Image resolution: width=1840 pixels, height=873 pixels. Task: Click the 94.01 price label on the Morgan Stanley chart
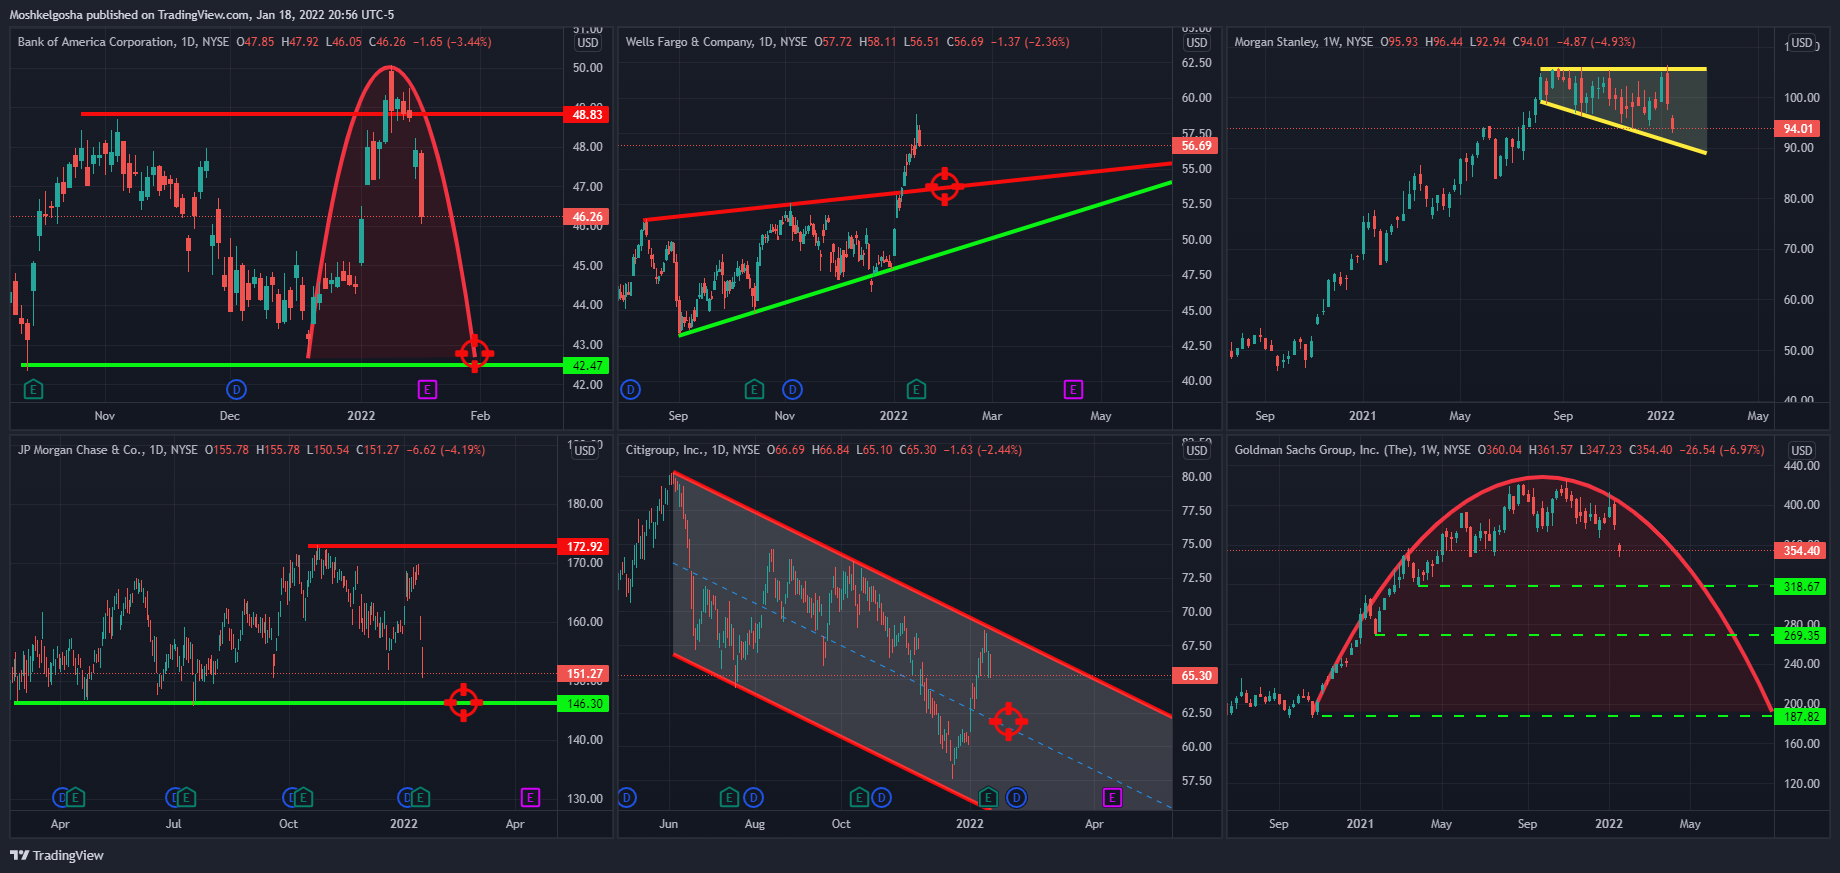(1798, 129)
